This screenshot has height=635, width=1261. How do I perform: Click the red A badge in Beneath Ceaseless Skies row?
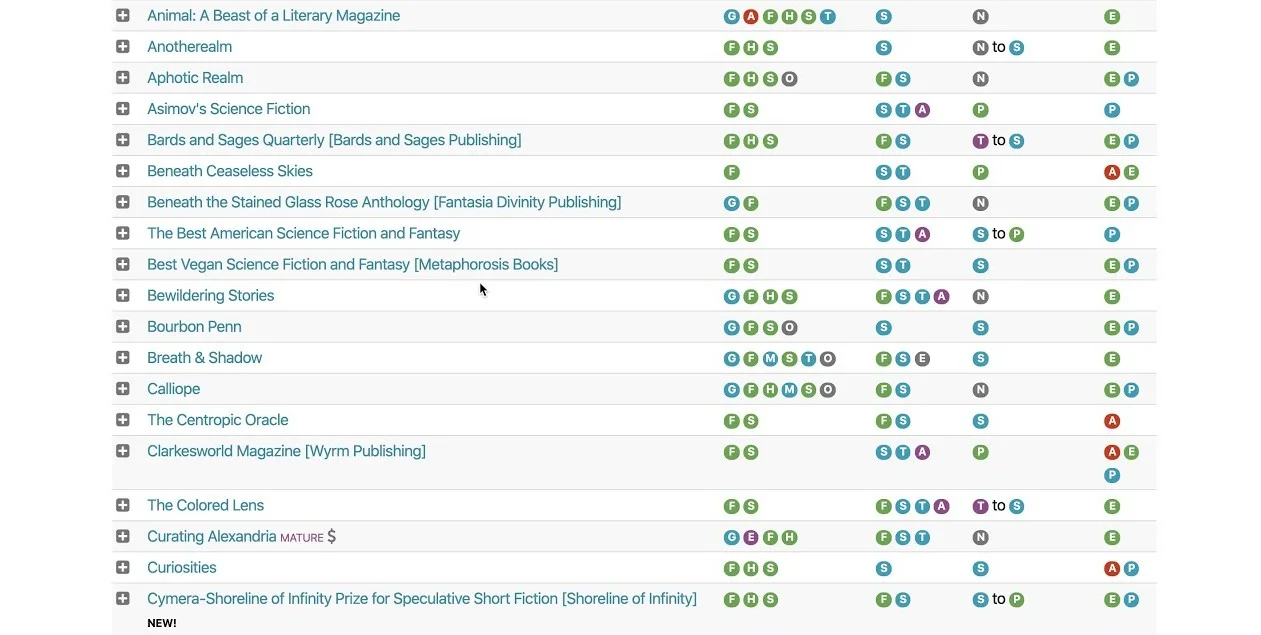(x=1111, y=172)
